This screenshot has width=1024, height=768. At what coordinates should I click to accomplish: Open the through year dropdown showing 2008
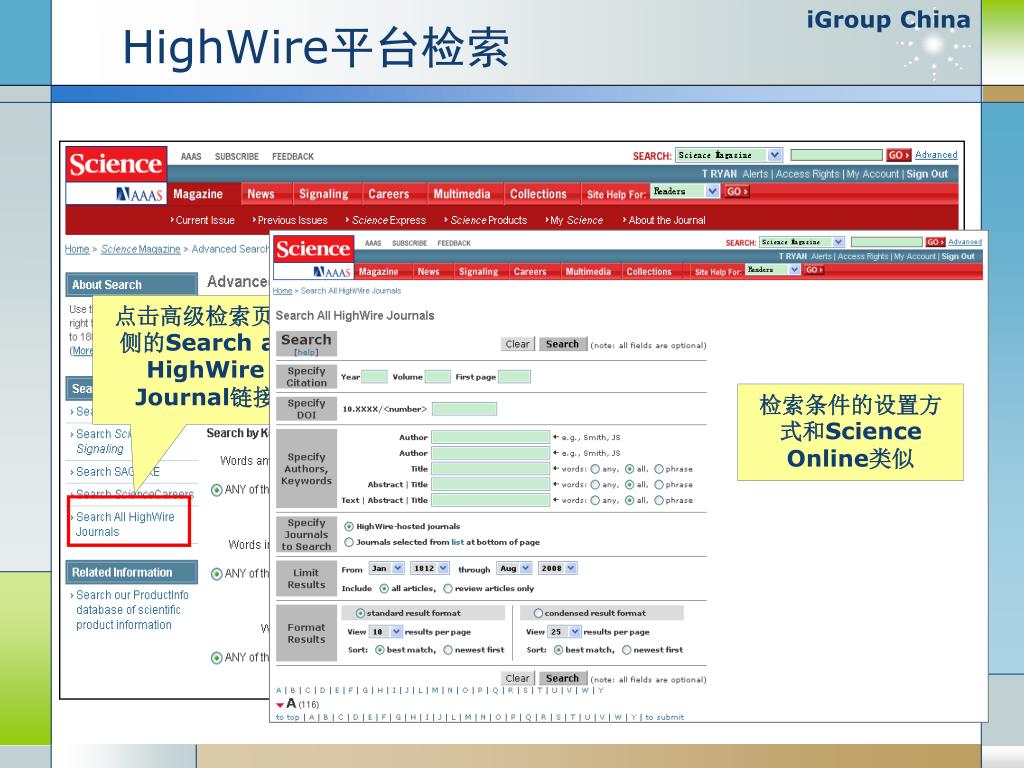557,568
